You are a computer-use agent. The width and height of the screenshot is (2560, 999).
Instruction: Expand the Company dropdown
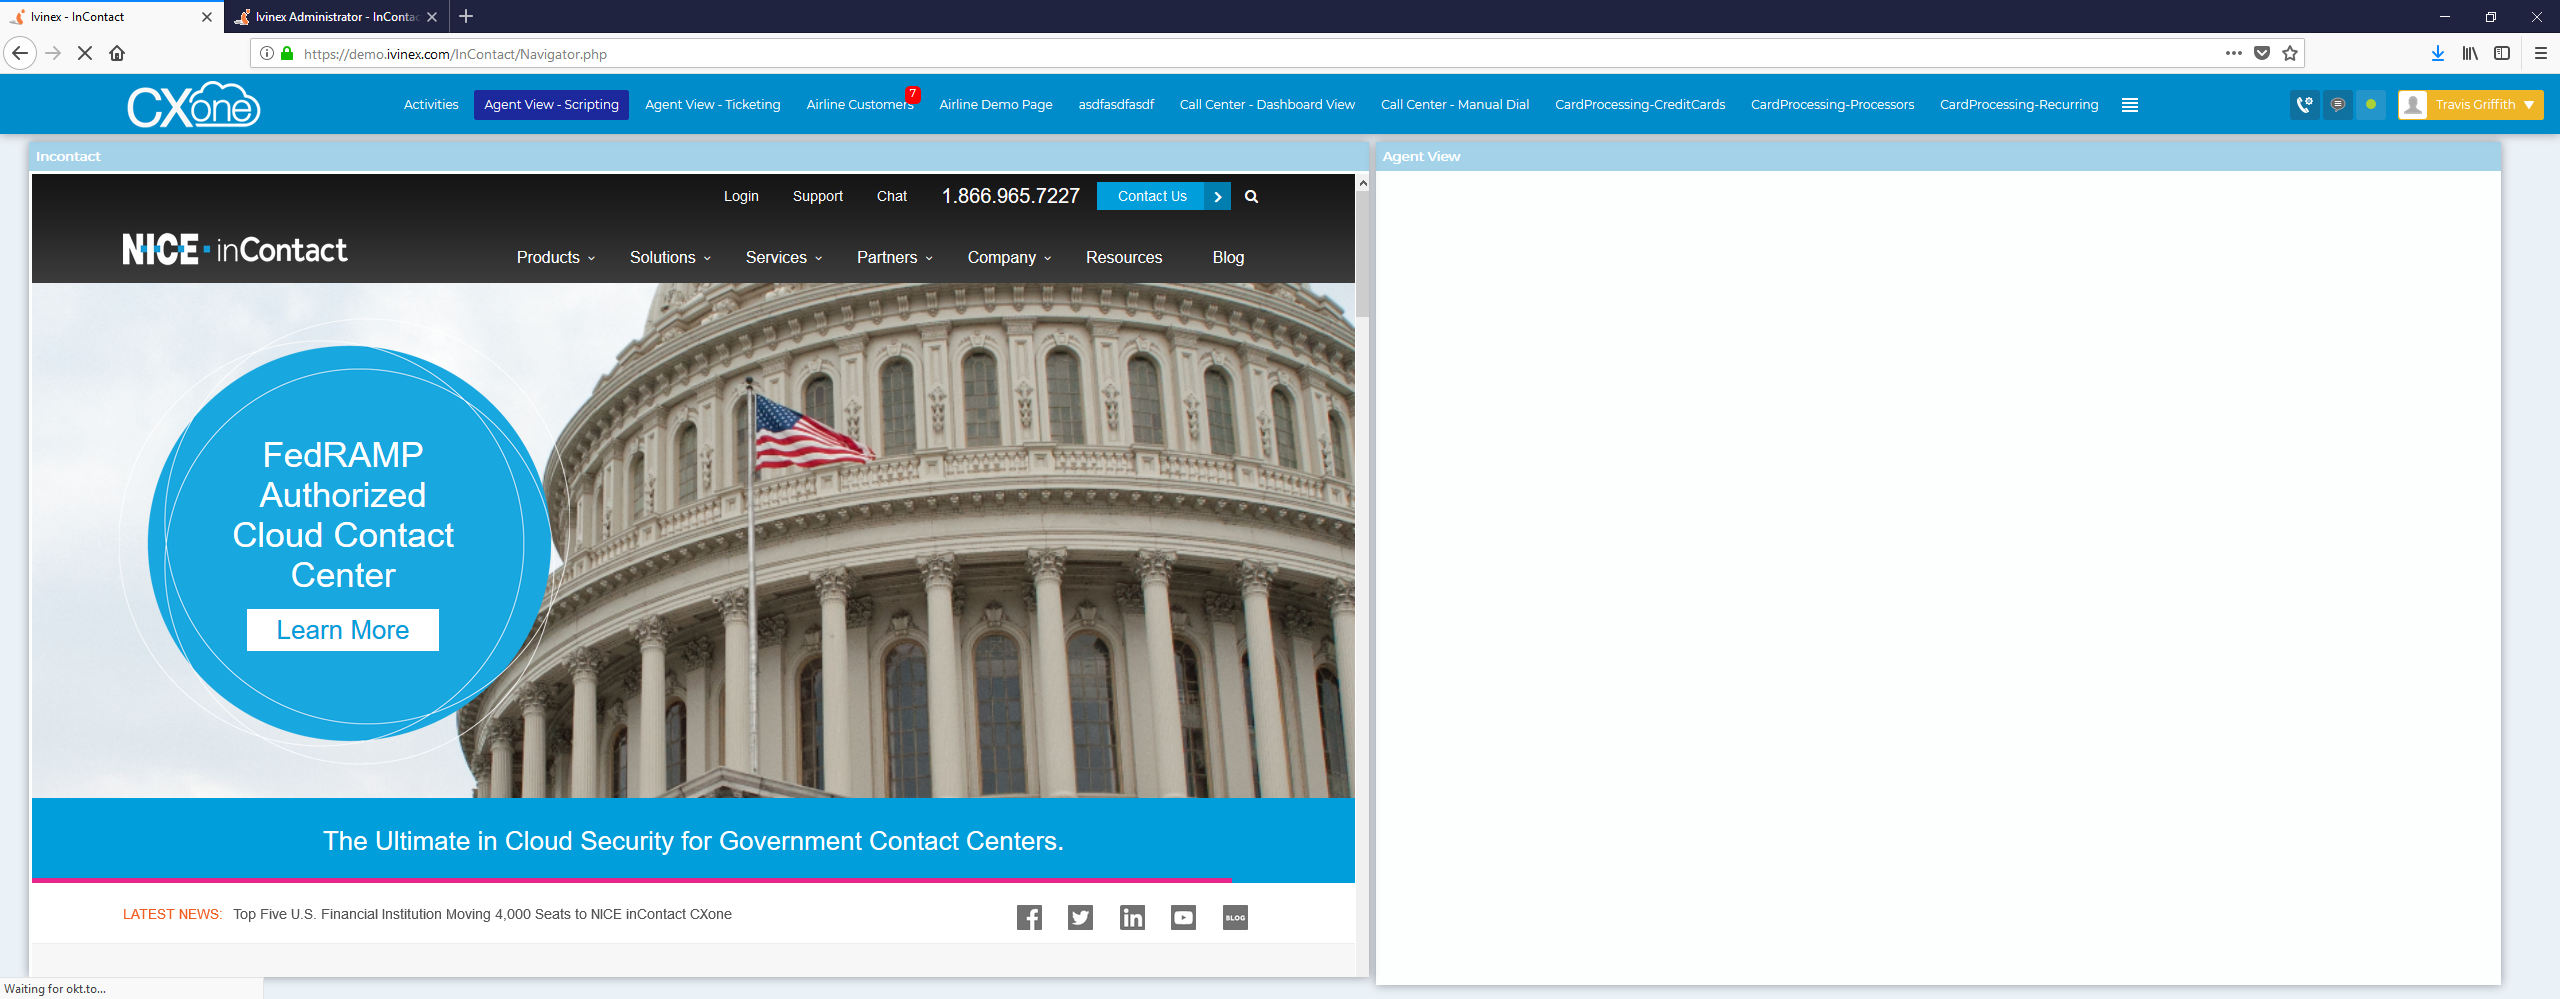(x=1009, y=257)
